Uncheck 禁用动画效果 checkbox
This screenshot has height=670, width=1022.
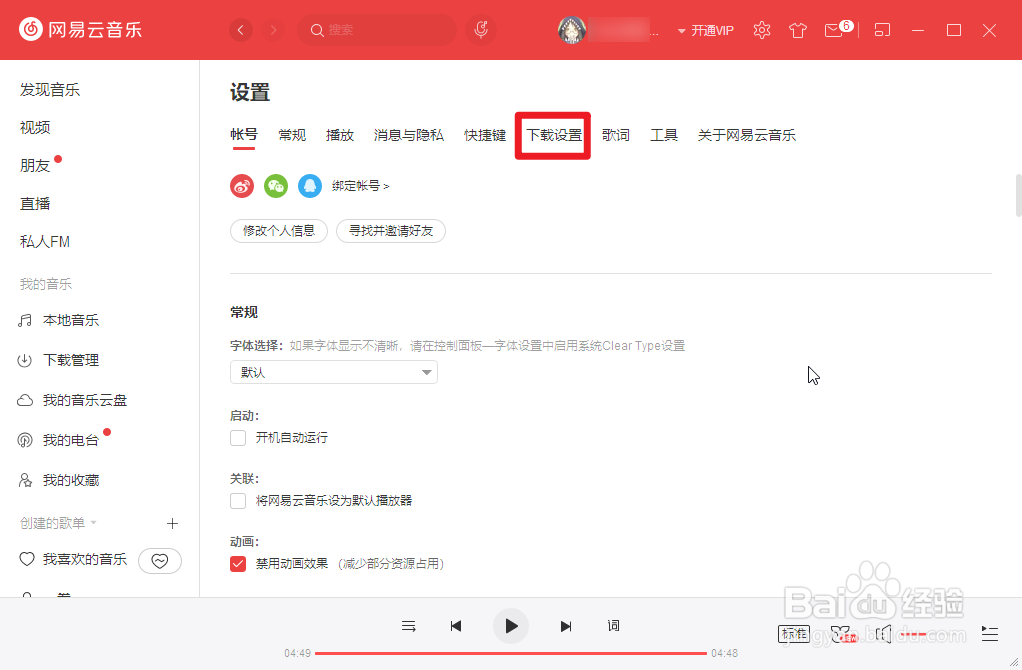click(x=238, y=564)
